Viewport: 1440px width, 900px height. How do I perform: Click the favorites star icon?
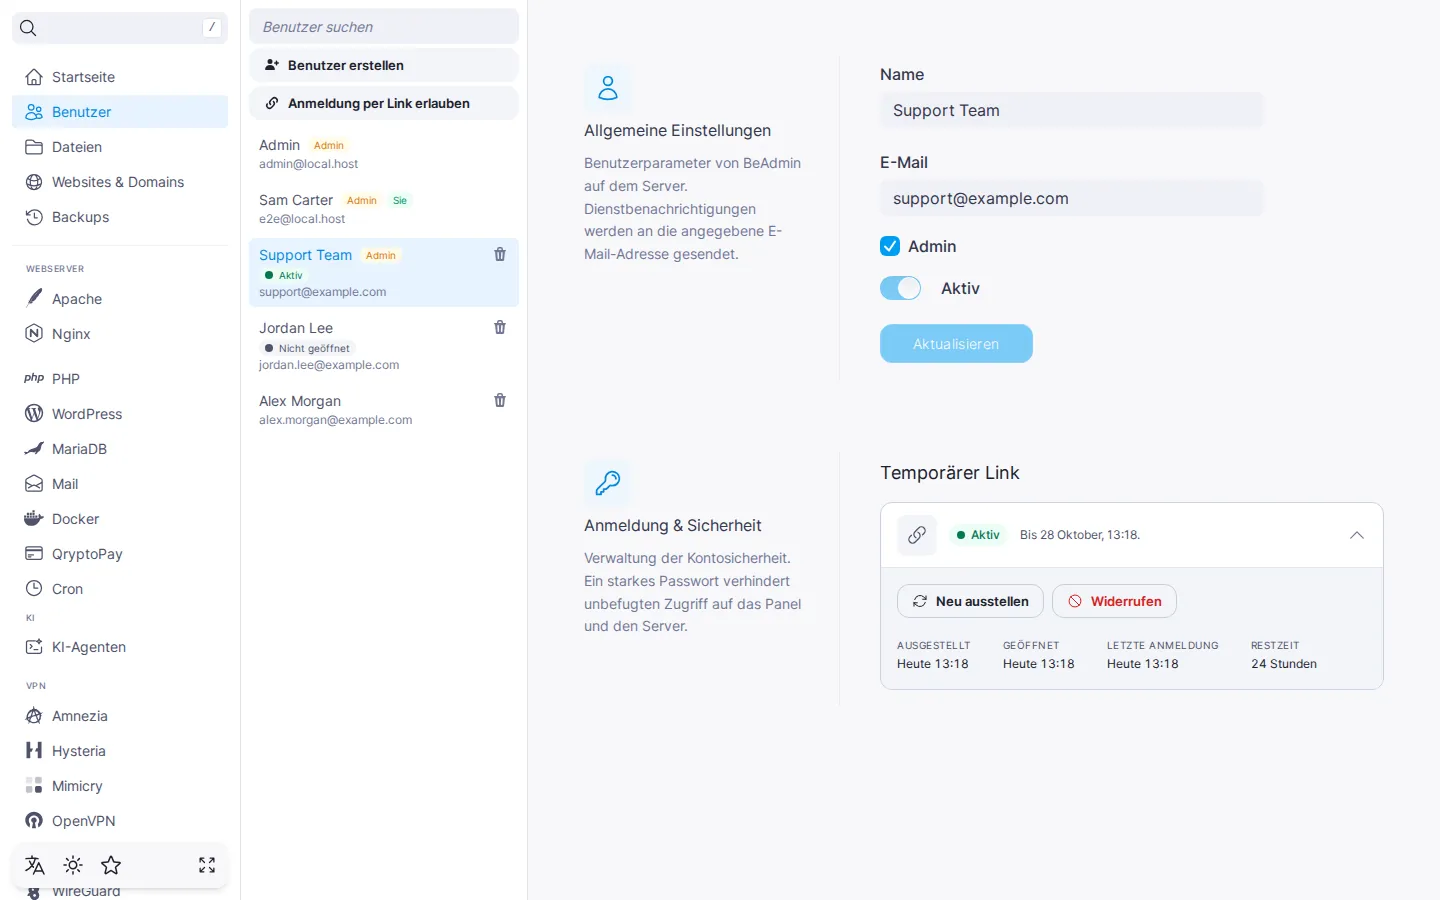[x=111, y=865]
